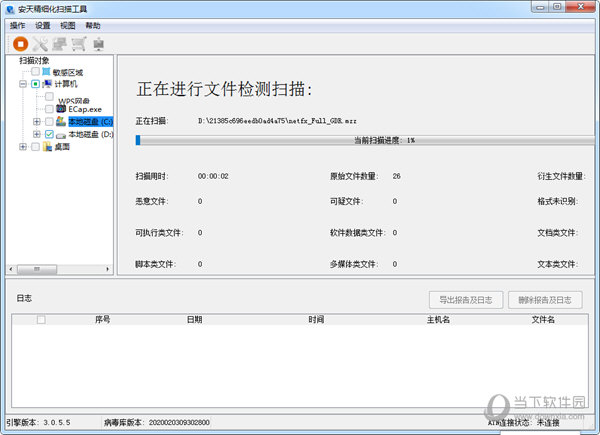Viewport: 600px width, 435px height.
Task: Click the 本地磁盘 (D:) drive icon
Action: click(x=61, y=135)
